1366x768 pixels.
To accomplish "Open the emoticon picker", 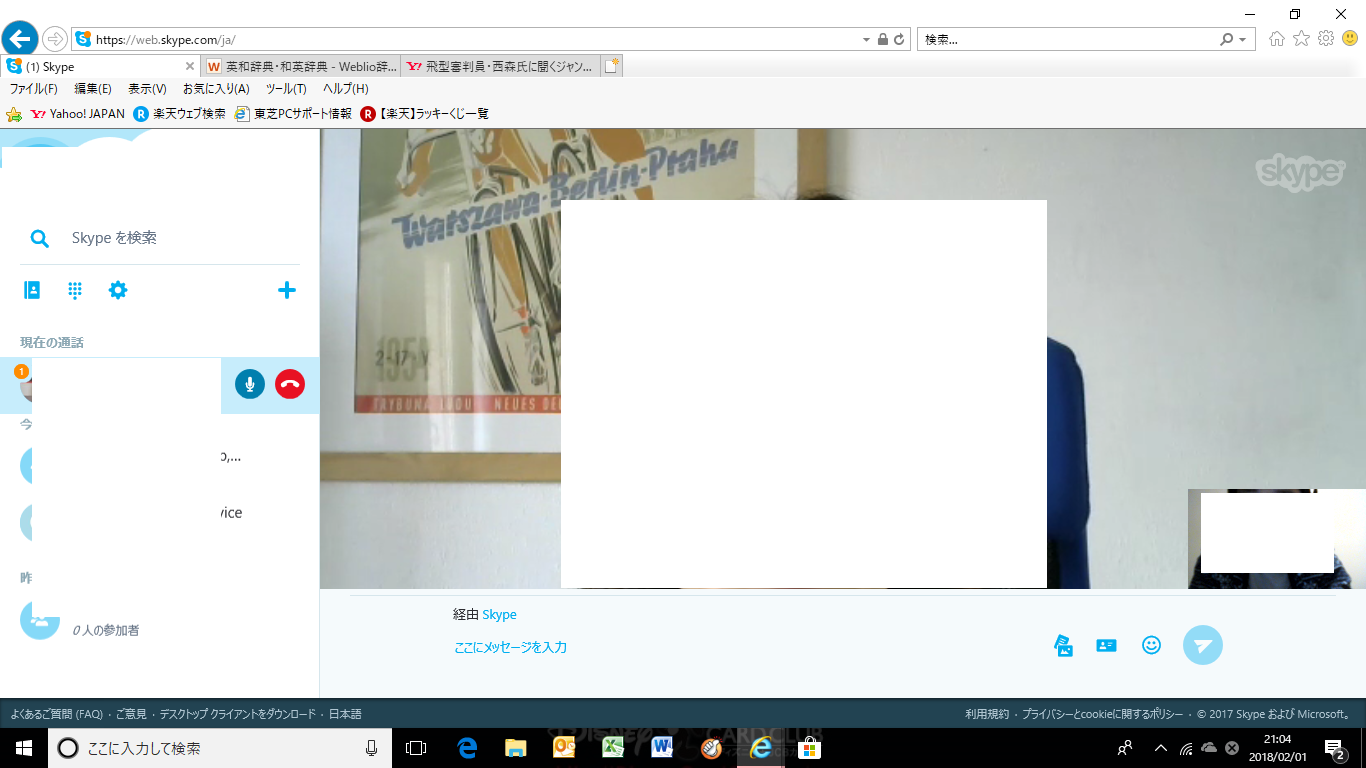I will point(1151,646).
